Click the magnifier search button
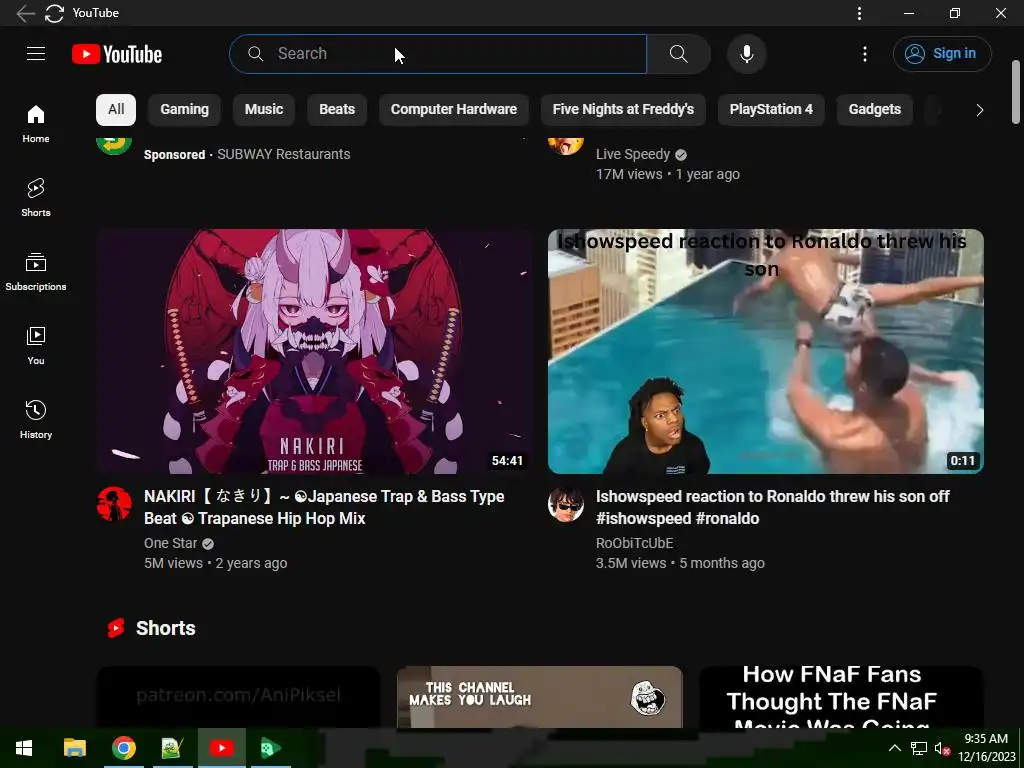This screenshot has width=1024, height=768. [679, 54]
